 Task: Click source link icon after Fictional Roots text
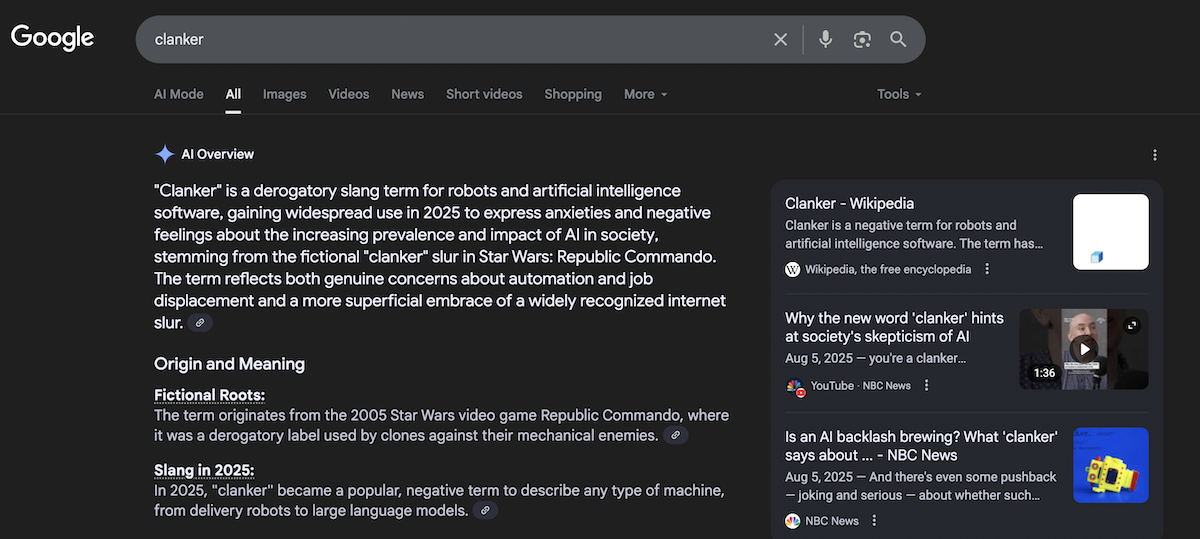coord(676,435)
